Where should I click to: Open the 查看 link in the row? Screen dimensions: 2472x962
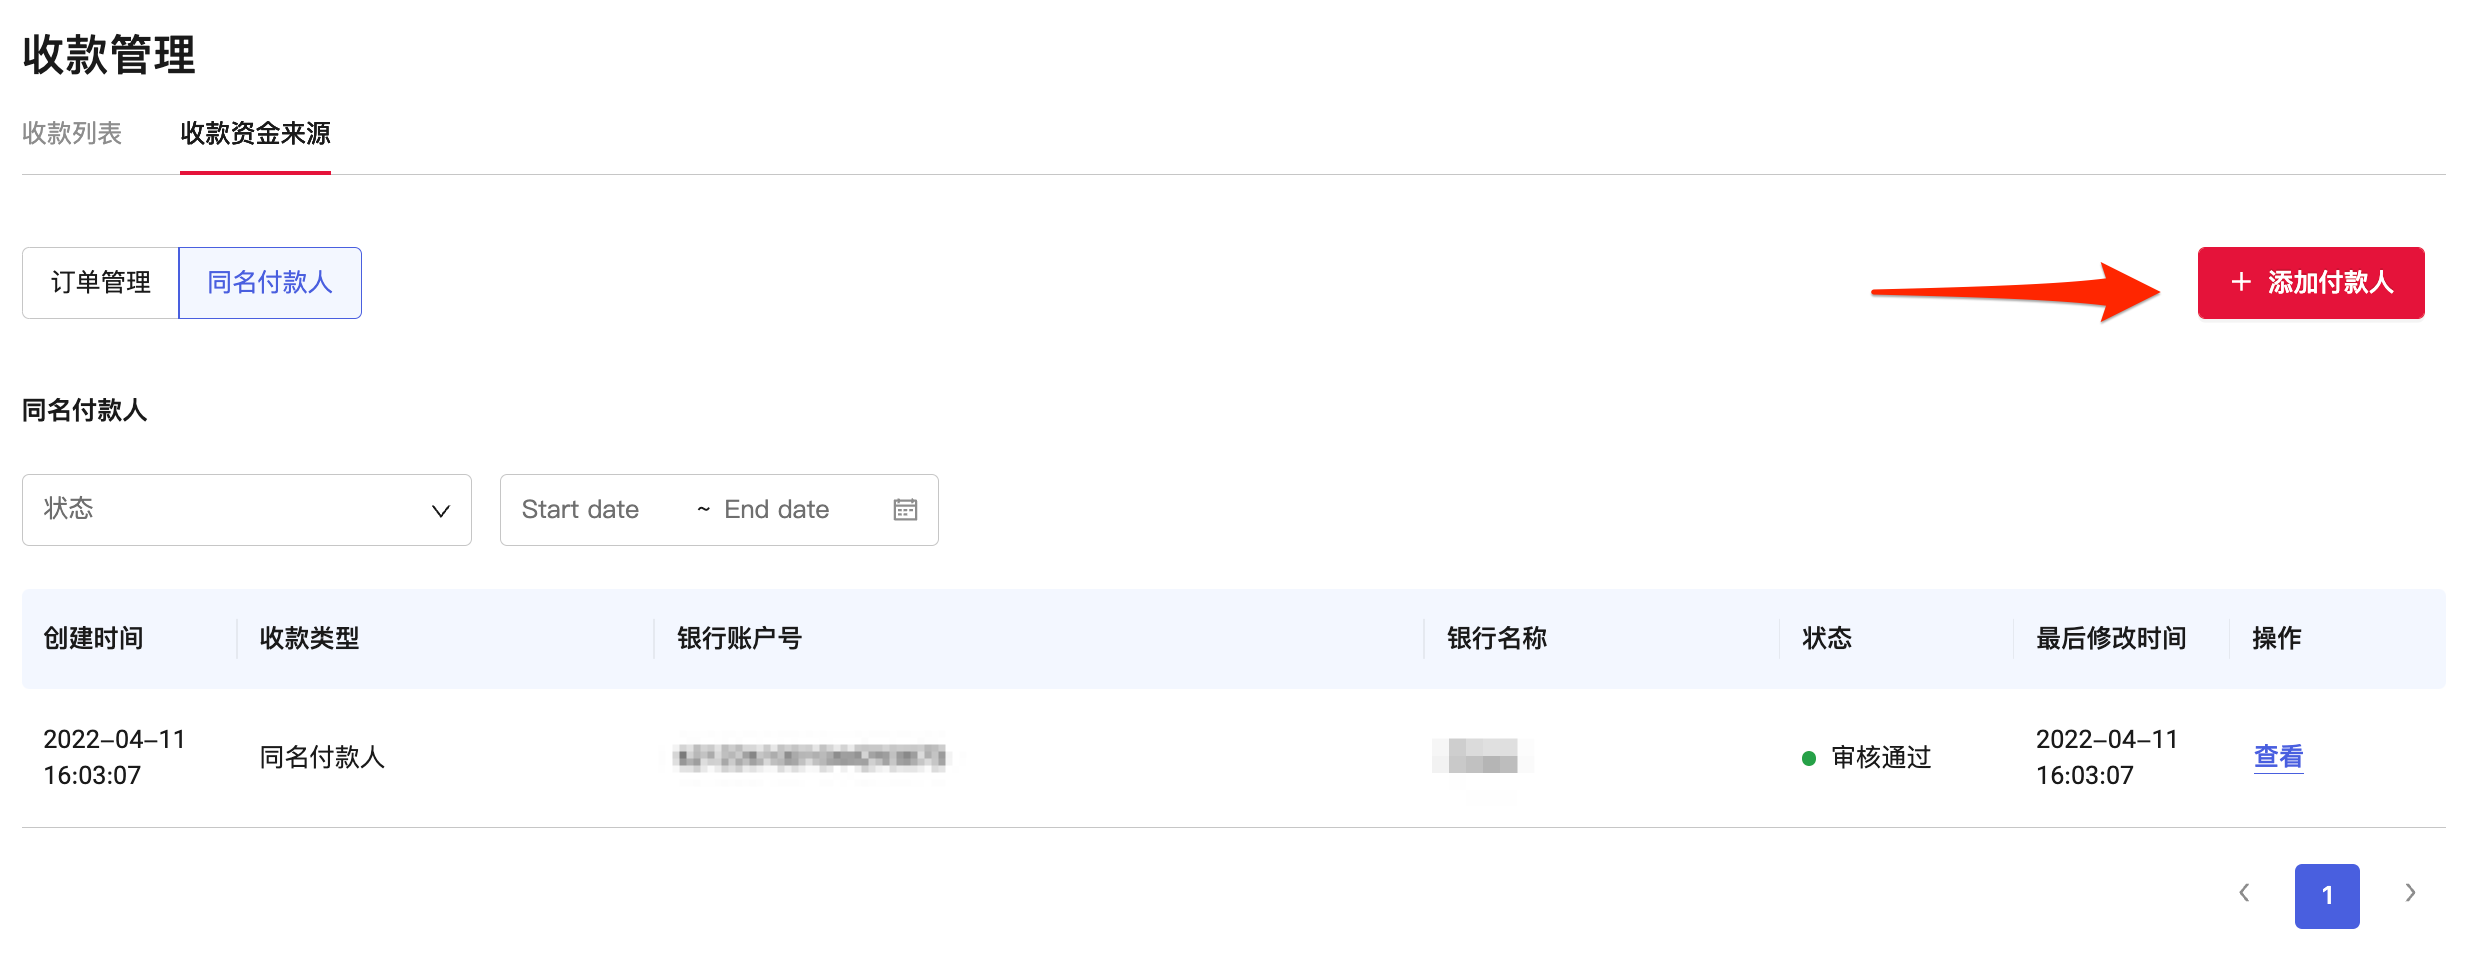point(2278,757)
